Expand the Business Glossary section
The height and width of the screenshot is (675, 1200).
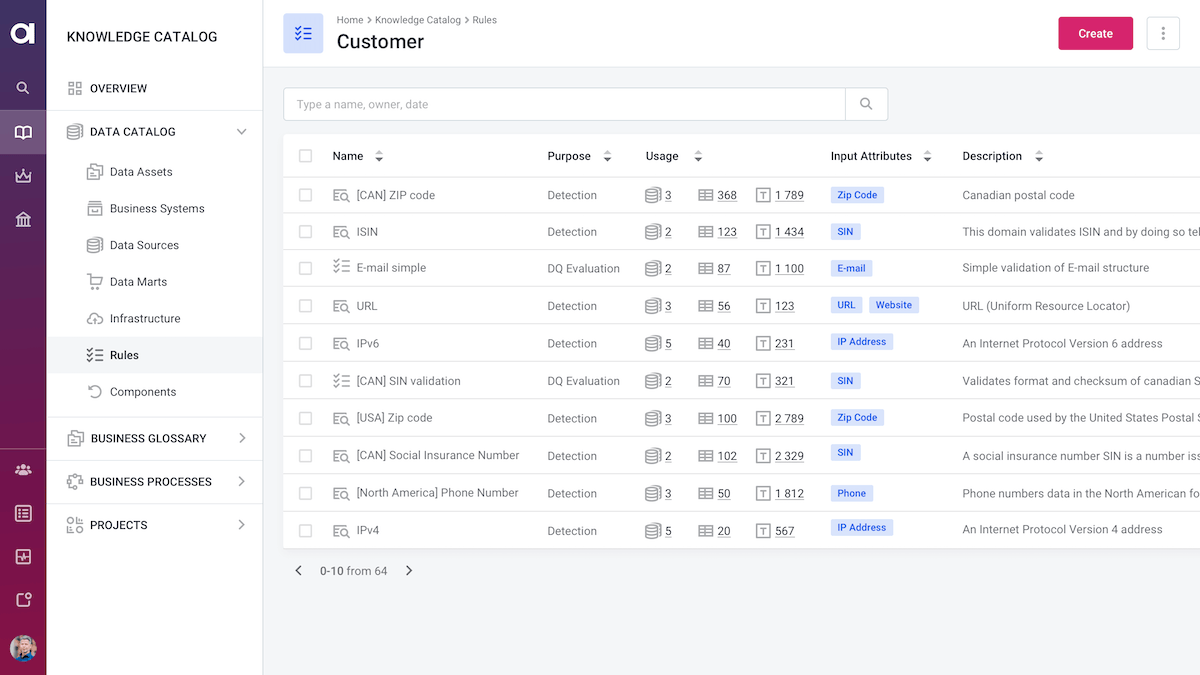(x=241, y=438)
